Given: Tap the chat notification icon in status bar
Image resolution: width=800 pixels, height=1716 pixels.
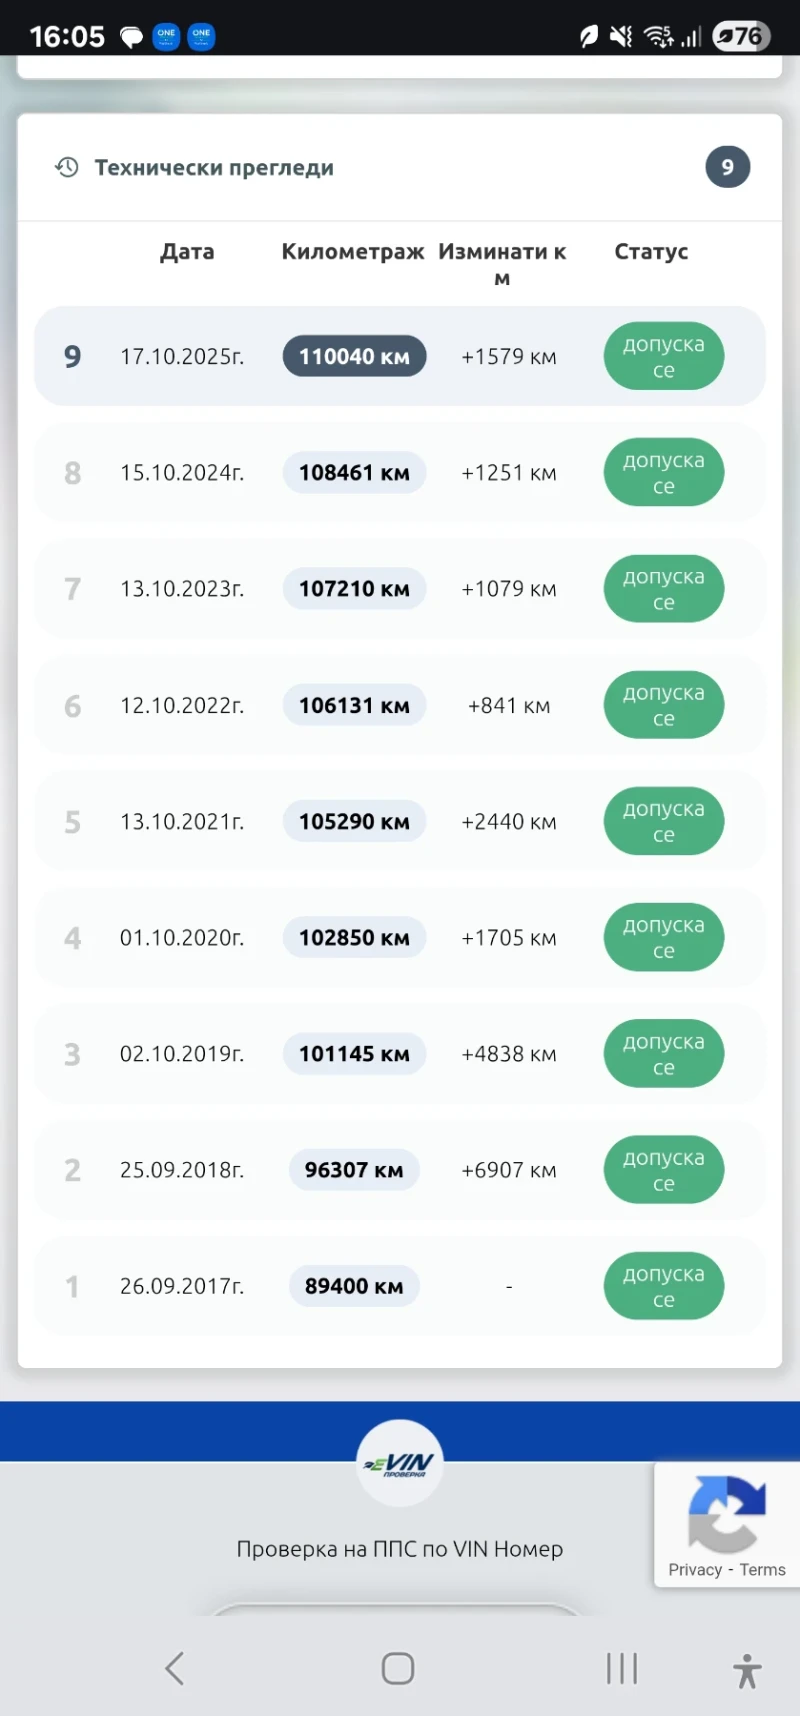Looking at the screenshot, I should (x=131, y=37).
